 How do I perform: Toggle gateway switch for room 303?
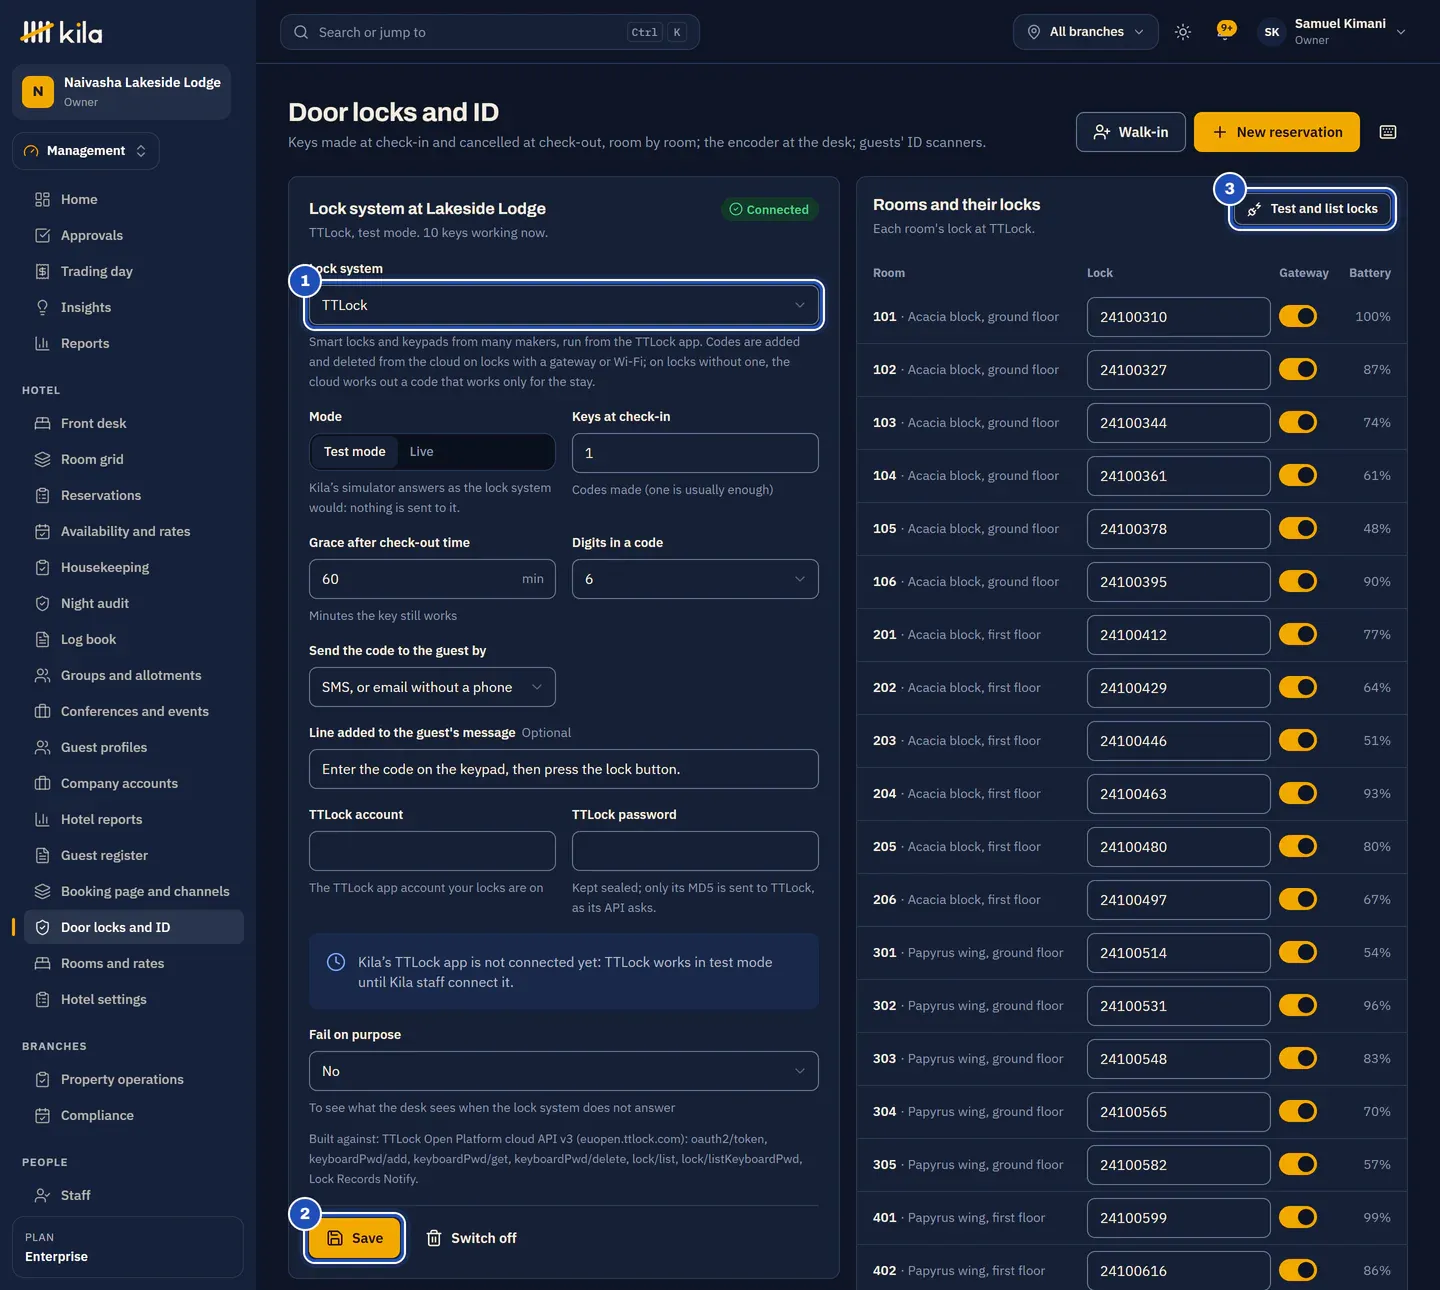coord(1298,1058)
